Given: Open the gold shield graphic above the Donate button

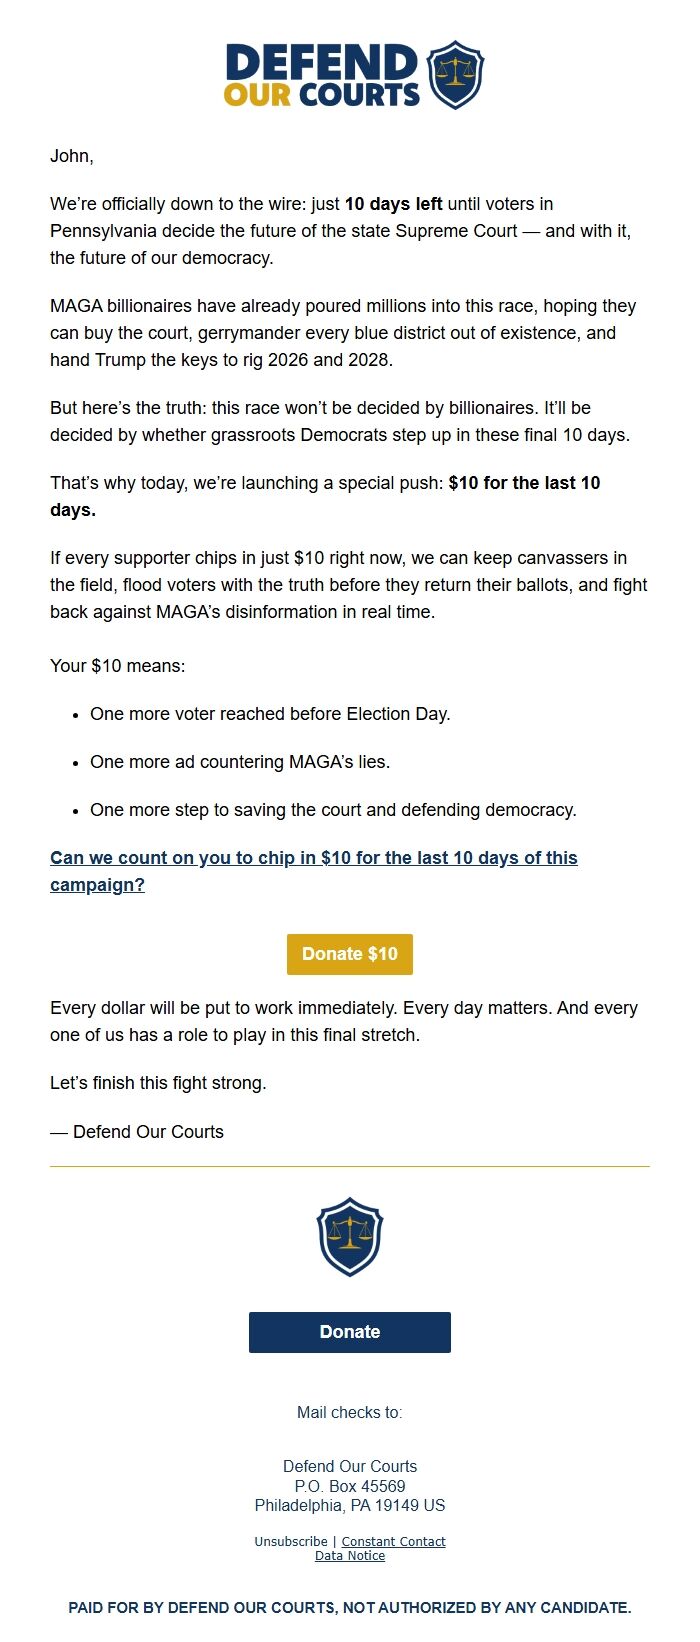Looking at the screenshot, I should tap(349, 1238).
